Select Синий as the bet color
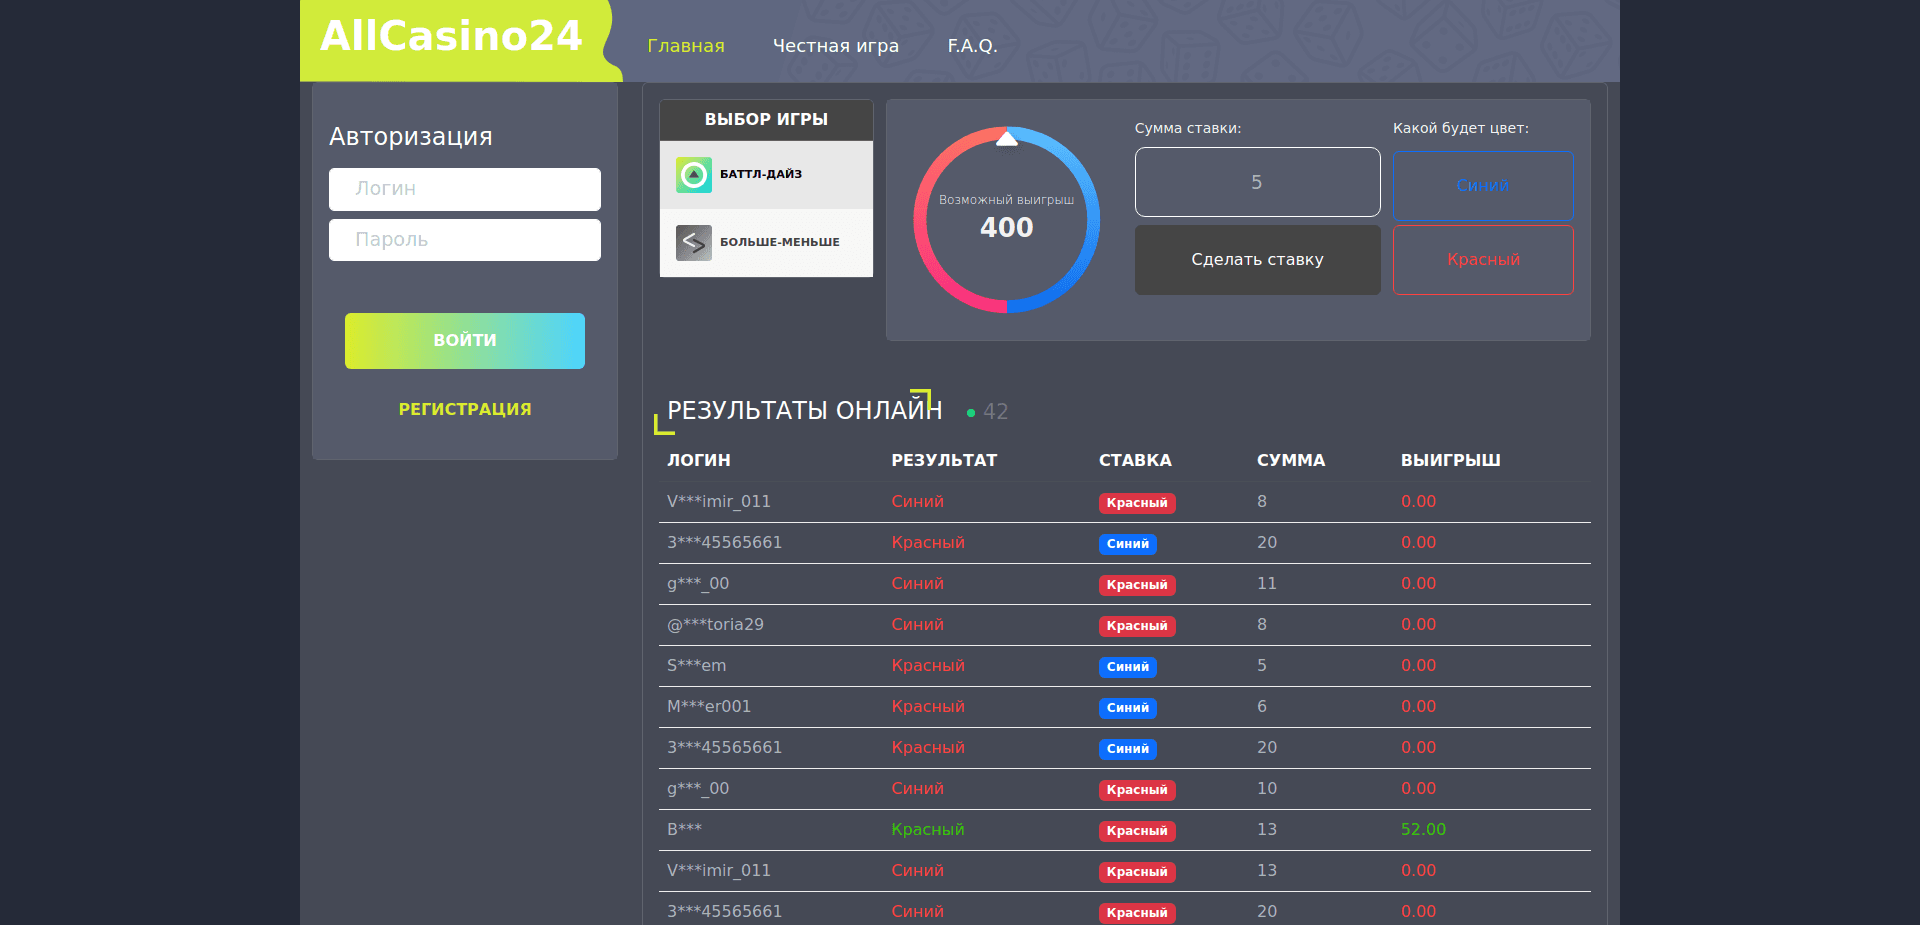The image size is (1920, 925). [1483, 185]
